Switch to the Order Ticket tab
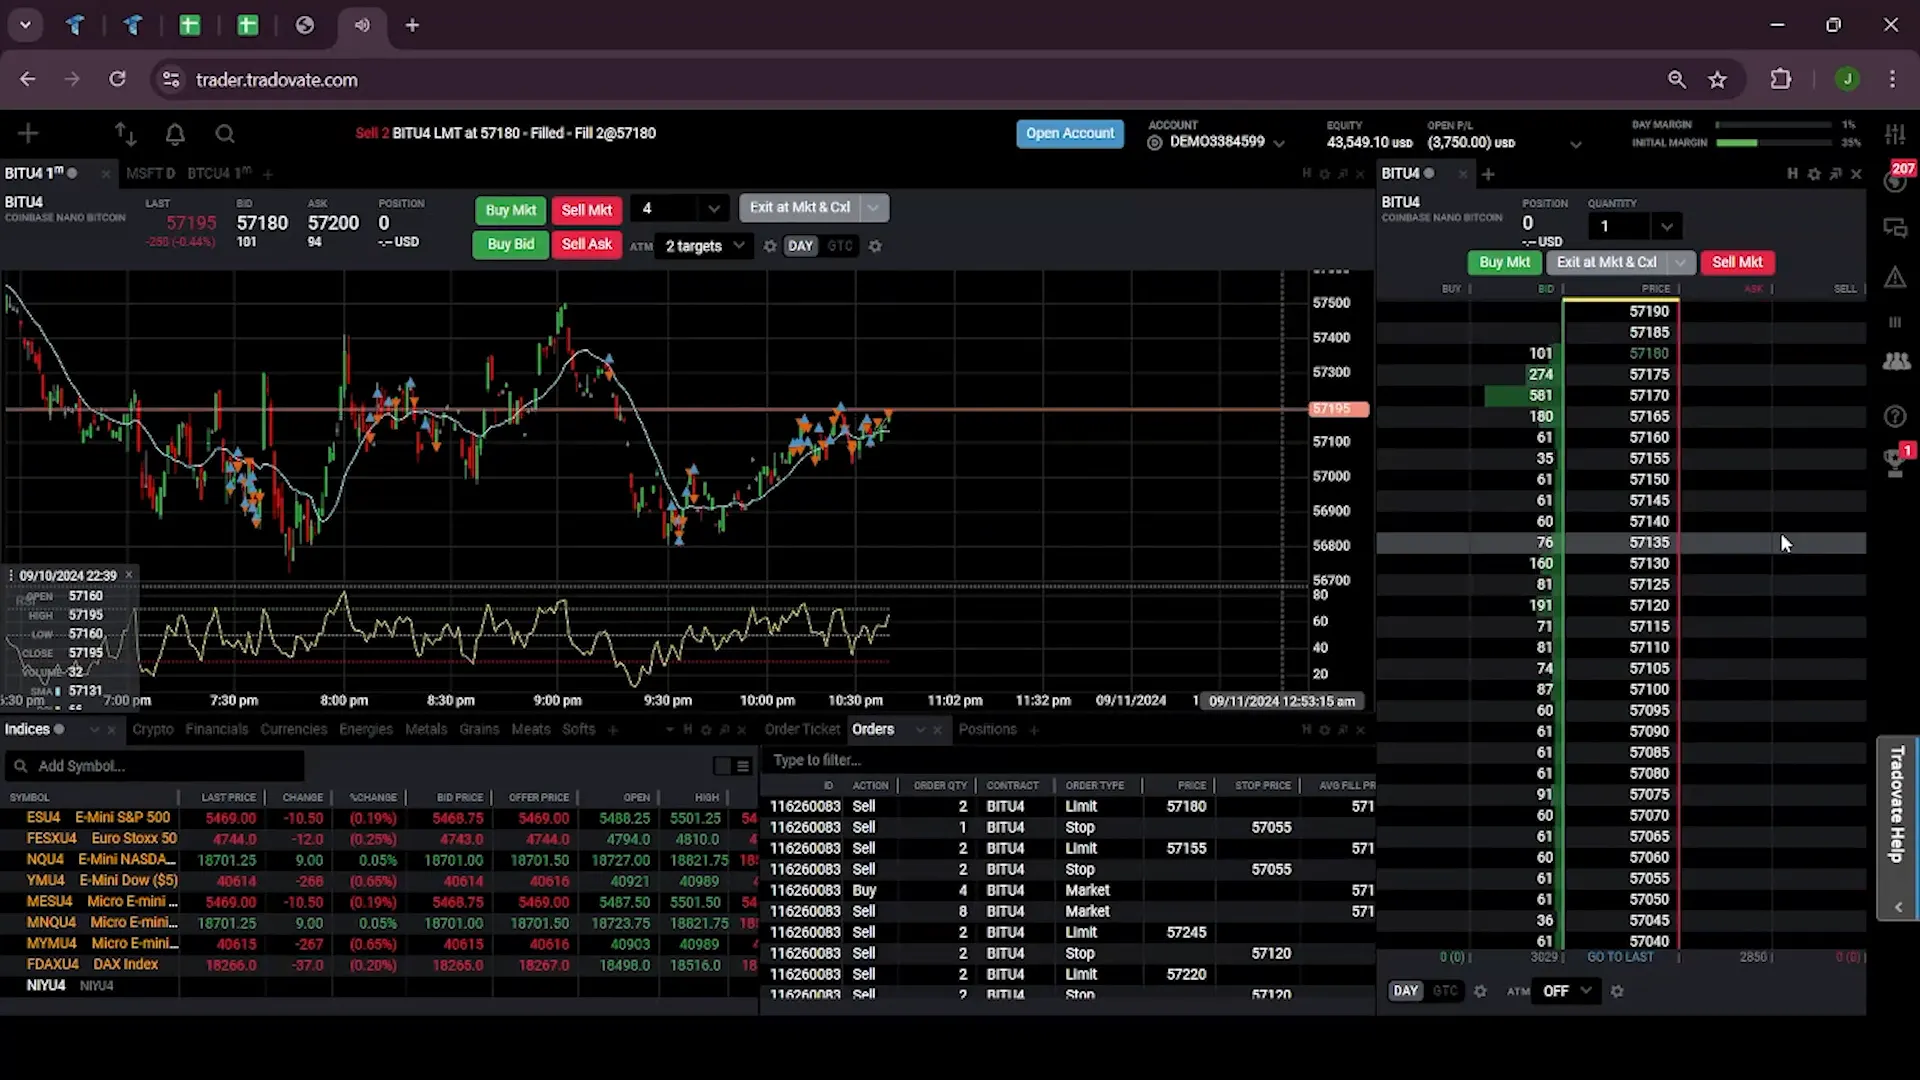 coord(802,730)
